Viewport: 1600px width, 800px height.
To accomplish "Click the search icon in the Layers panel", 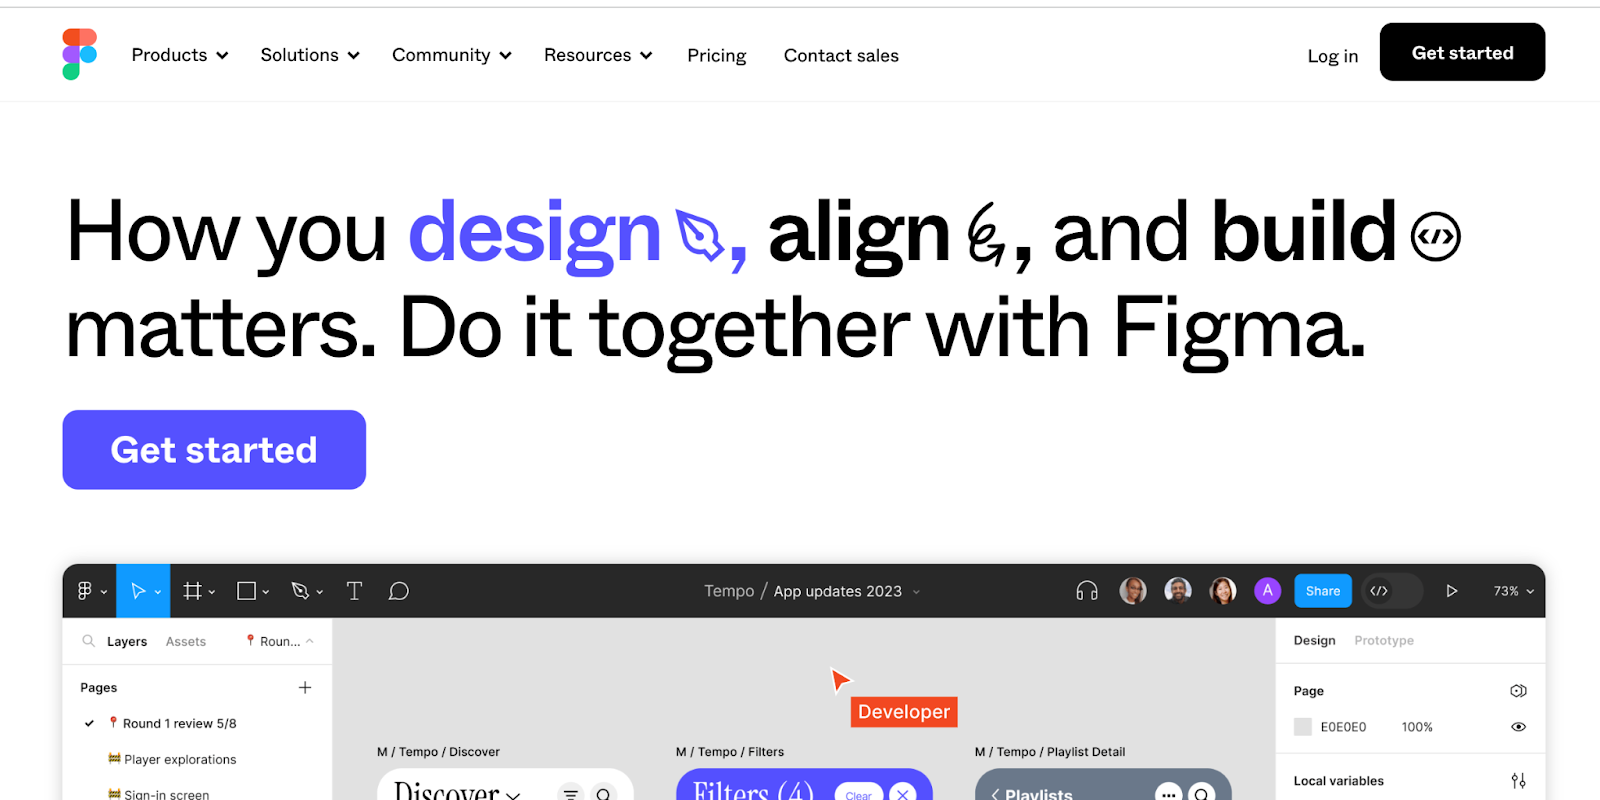I will 89,641.
